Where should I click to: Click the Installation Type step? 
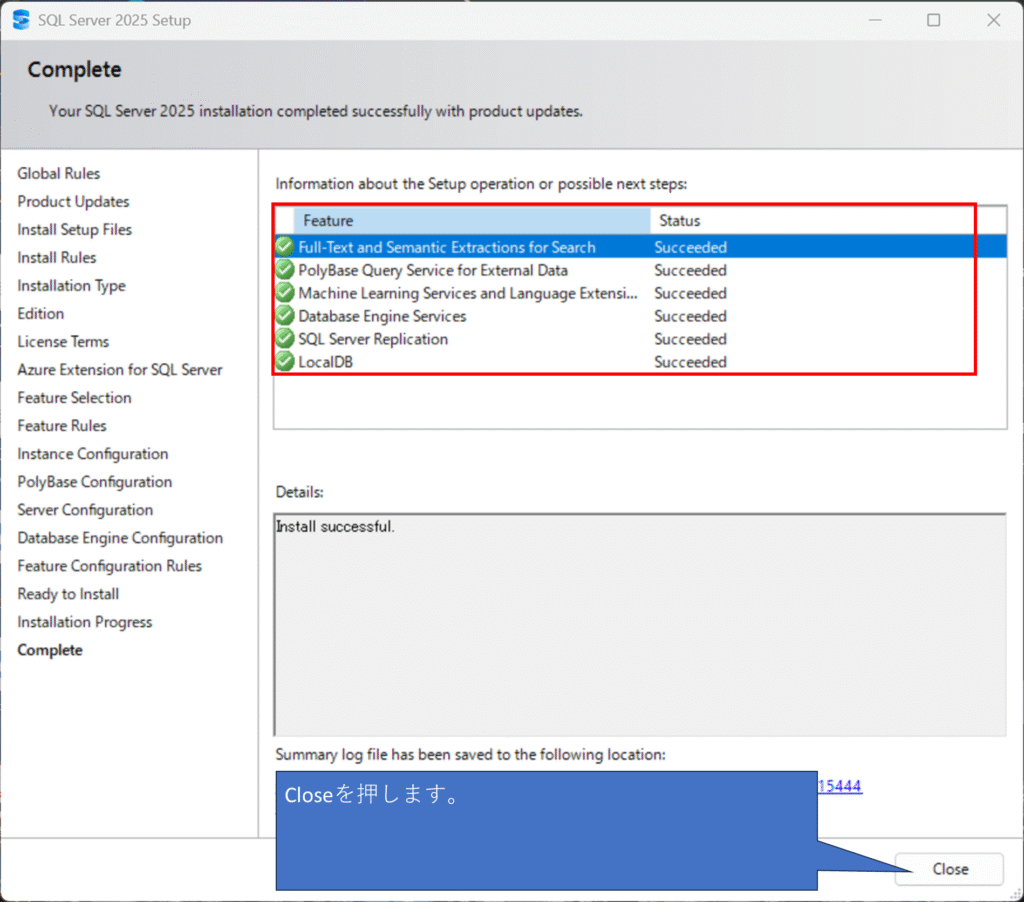coord(71,285)
